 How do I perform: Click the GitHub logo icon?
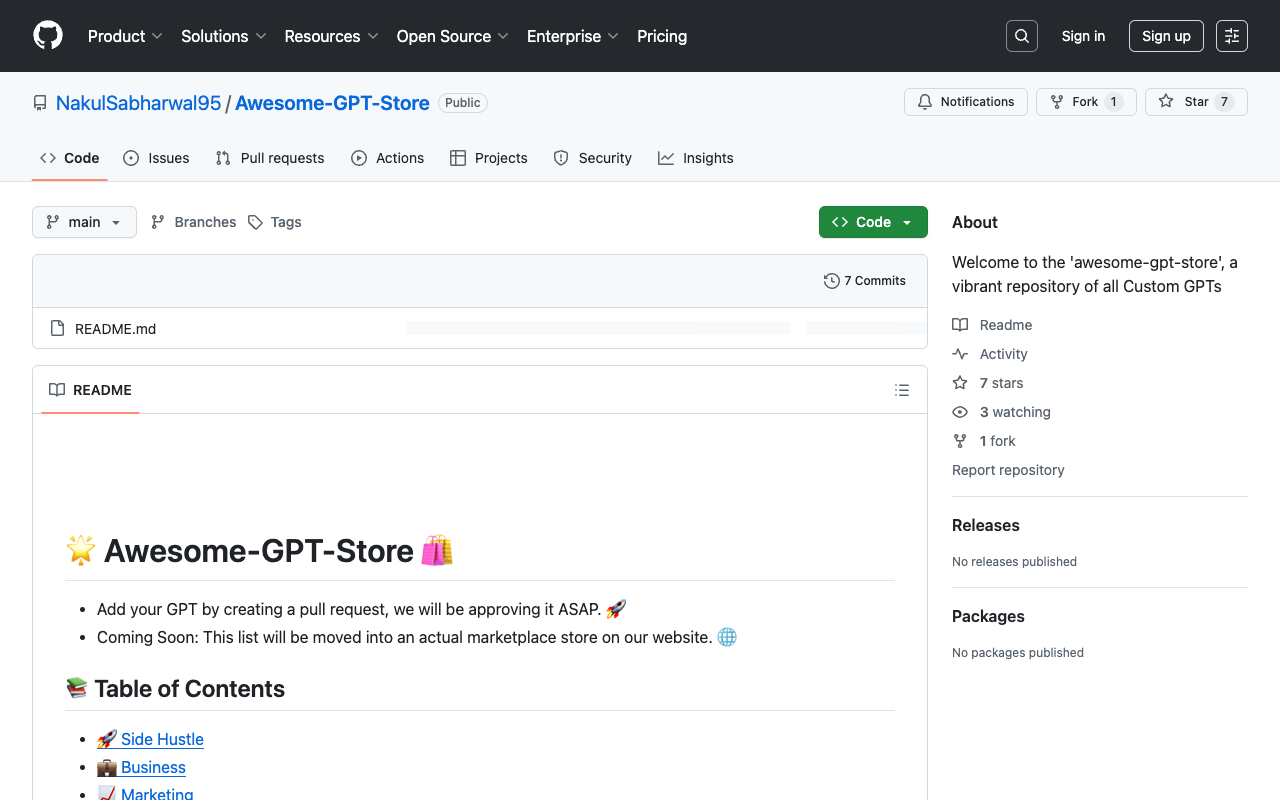48,36
